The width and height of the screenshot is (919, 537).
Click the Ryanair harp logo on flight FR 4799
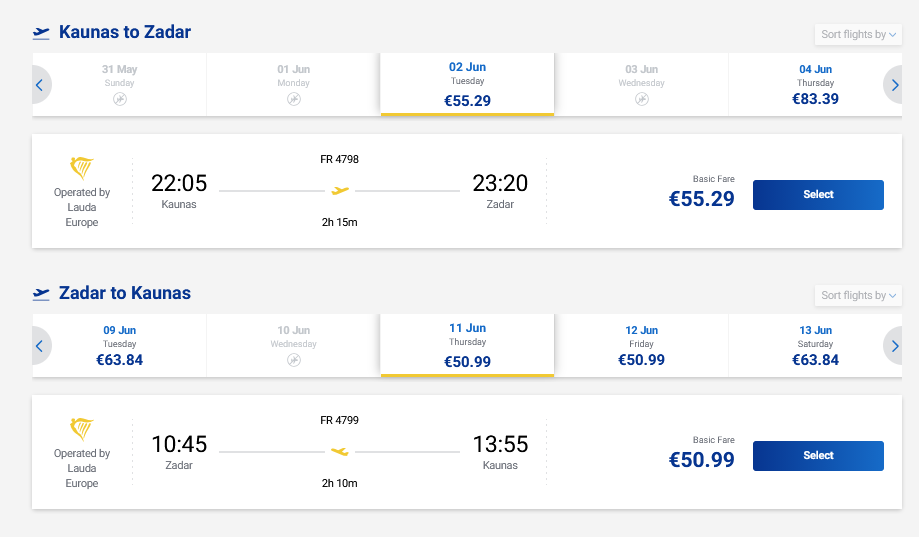[82, 429]
